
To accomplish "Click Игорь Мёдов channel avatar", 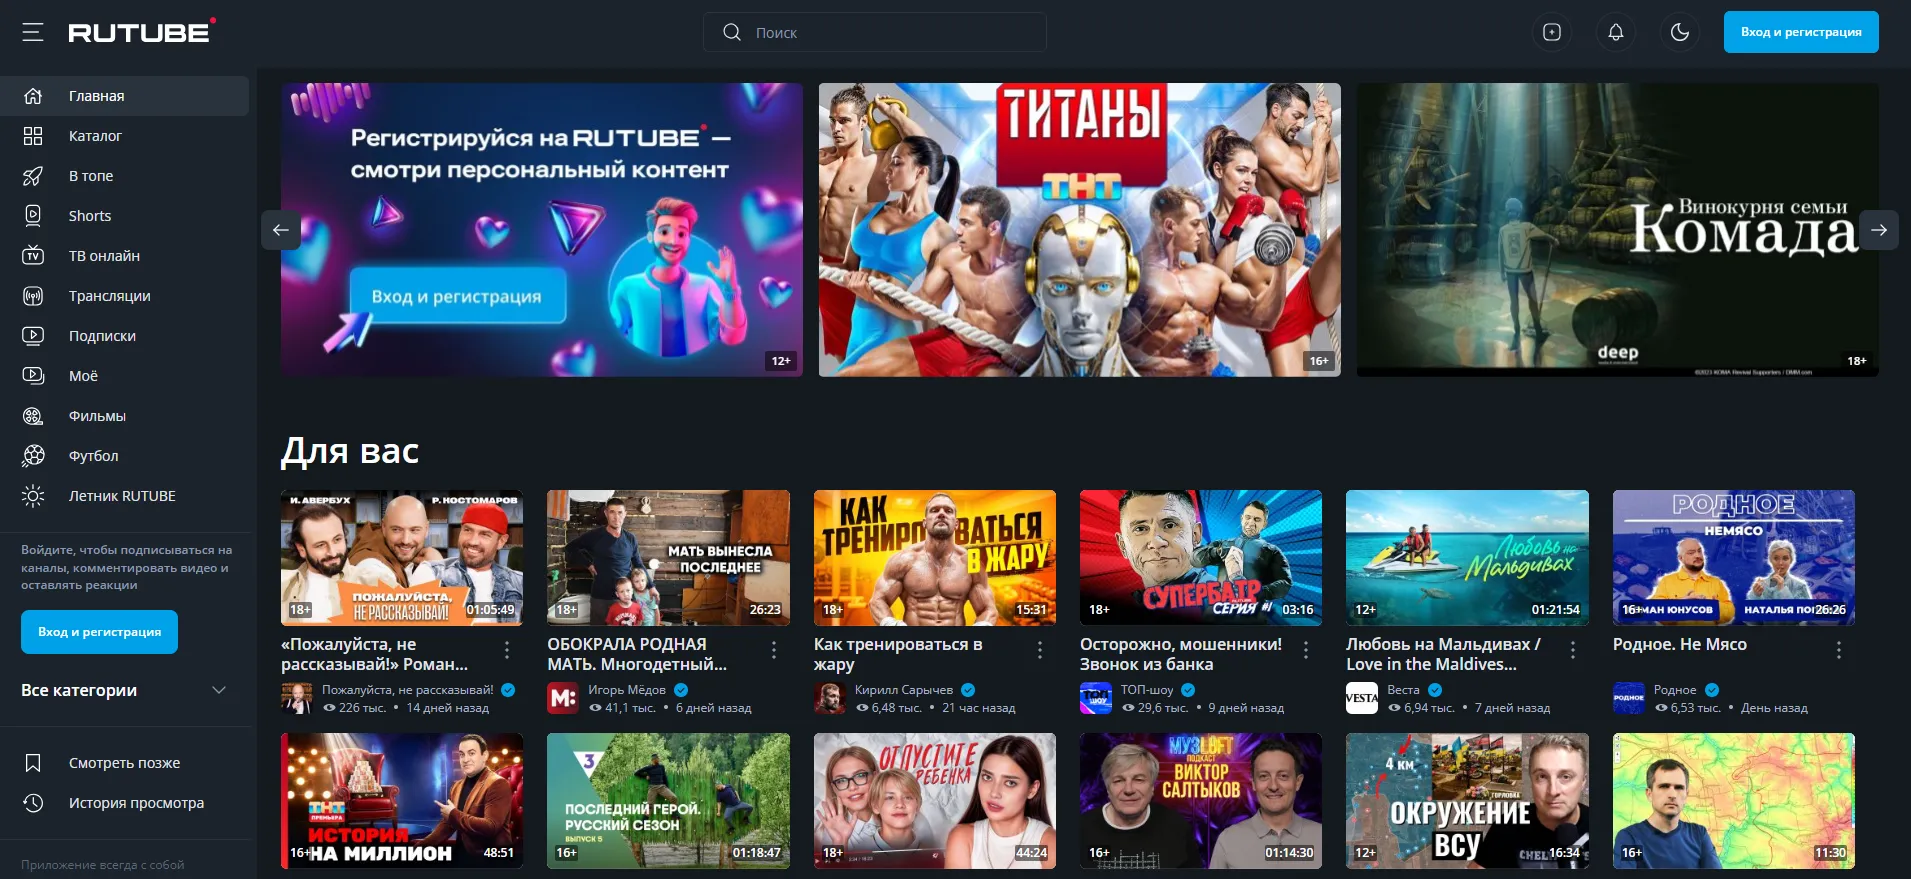I will point(563,698).
